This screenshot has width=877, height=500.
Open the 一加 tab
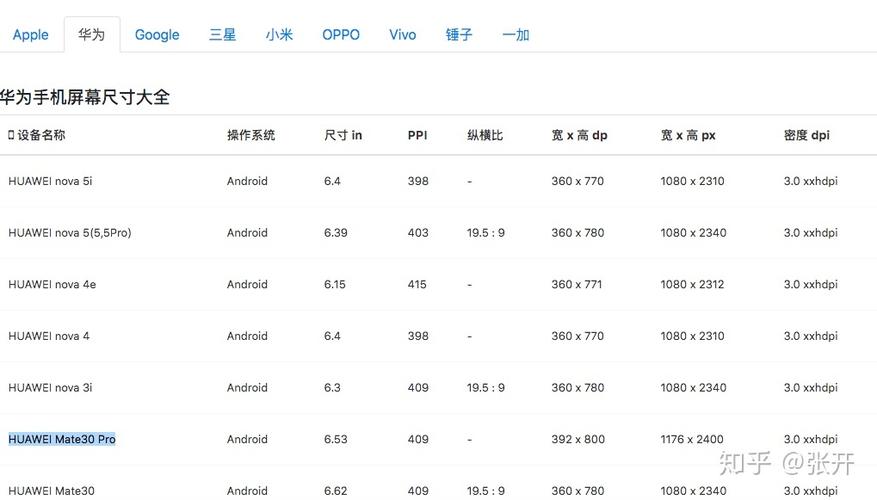[516, 35]
